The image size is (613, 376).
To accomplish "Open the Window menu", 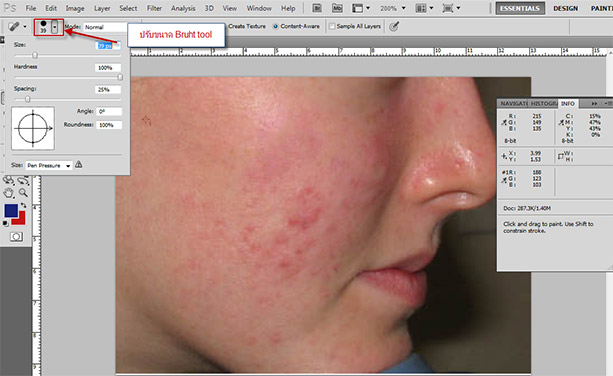I will (259, 8).
